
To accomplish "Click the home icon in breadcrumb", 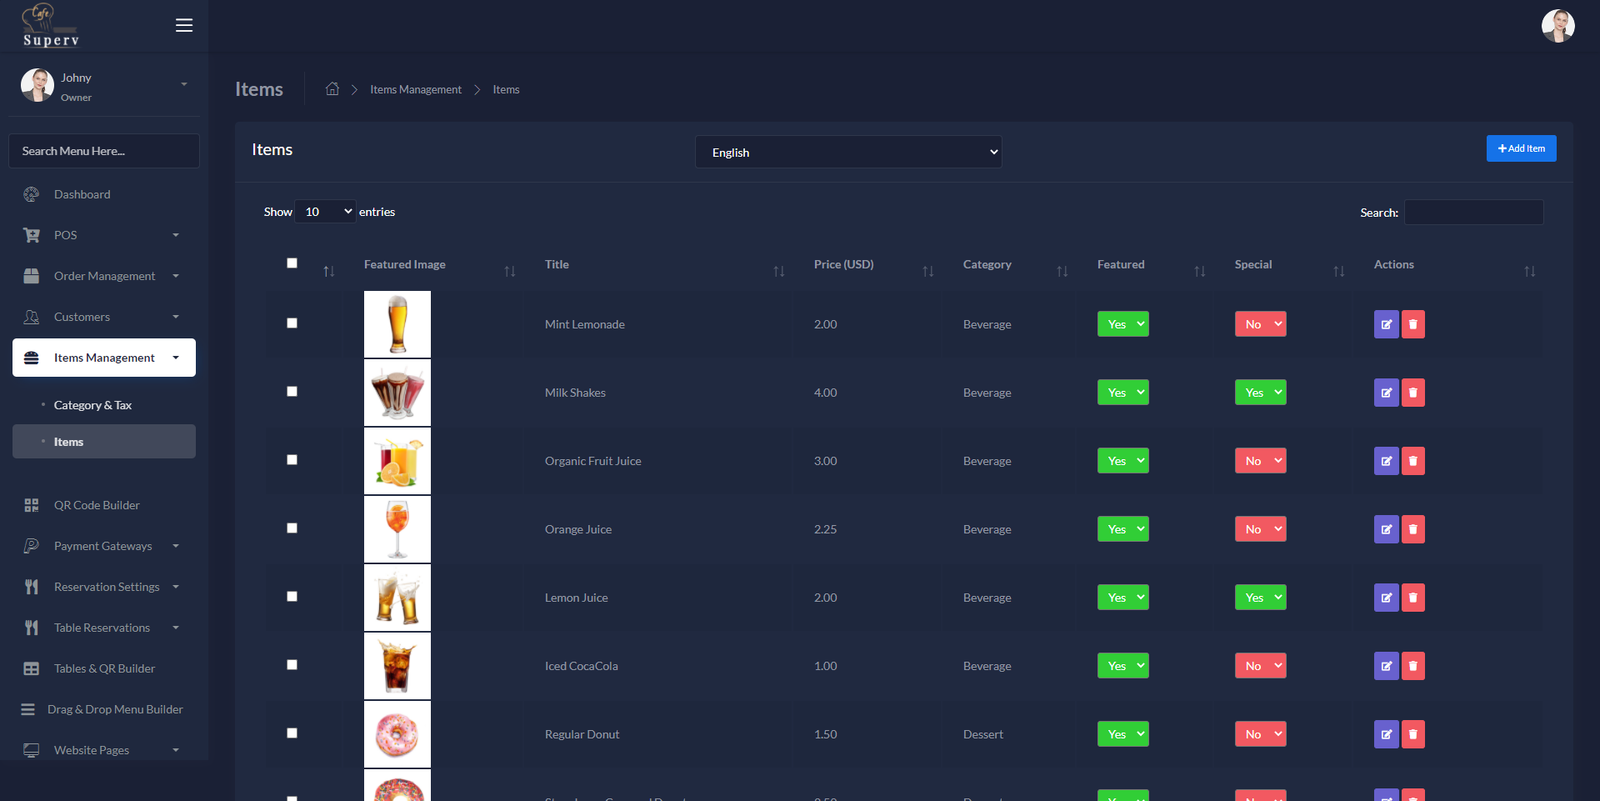I will pos(332,89).
